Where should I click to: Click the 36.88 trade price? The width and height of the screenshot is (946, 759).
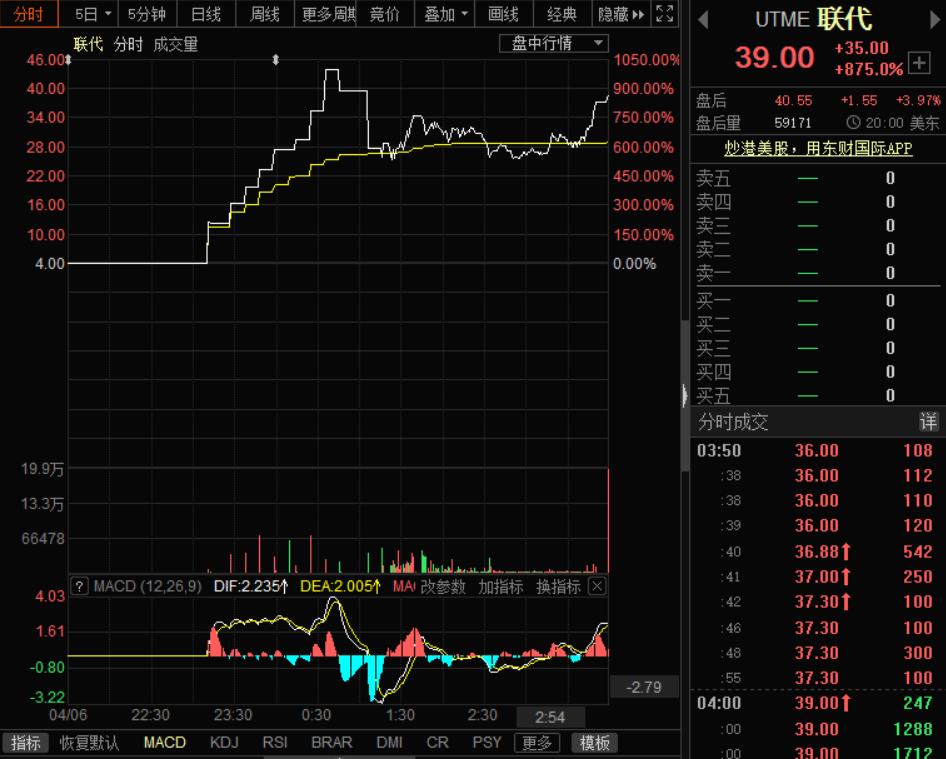pyautogui.click(x=816, y=551)
